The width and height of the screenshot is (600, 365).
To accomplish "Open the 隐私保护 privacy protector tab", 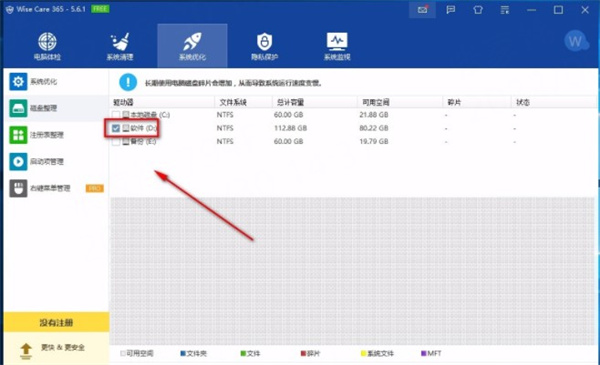I will click(x=264, y=46).
